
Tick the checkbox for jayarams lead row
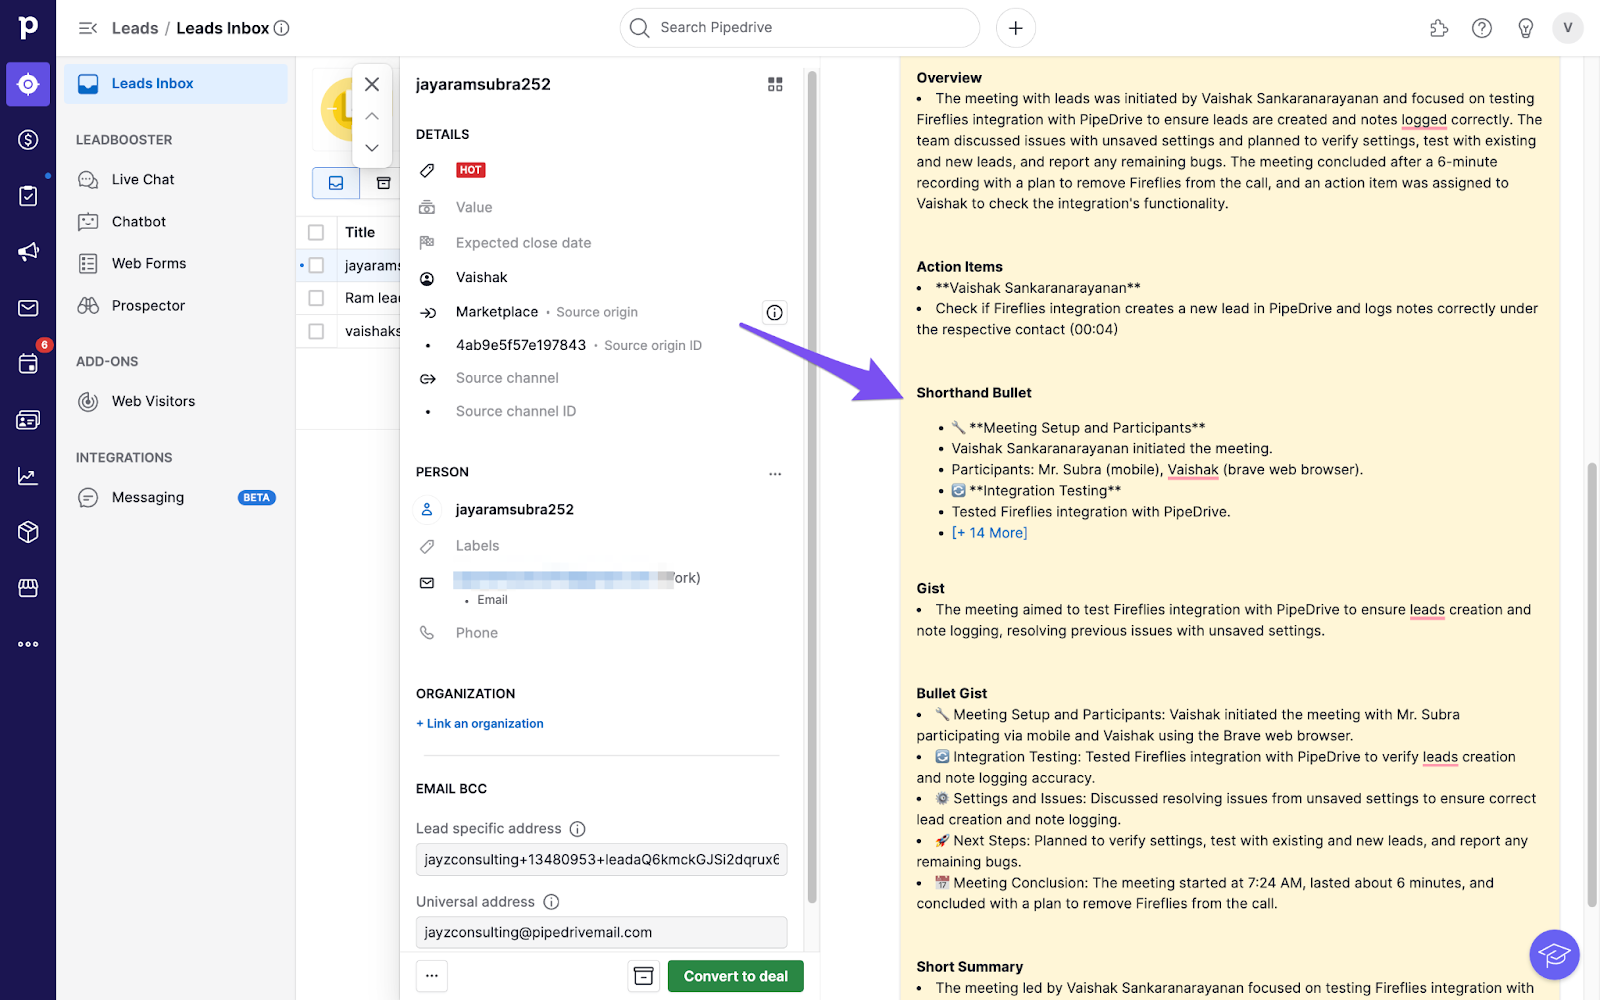pyautogui.click(x=316, y=265)
